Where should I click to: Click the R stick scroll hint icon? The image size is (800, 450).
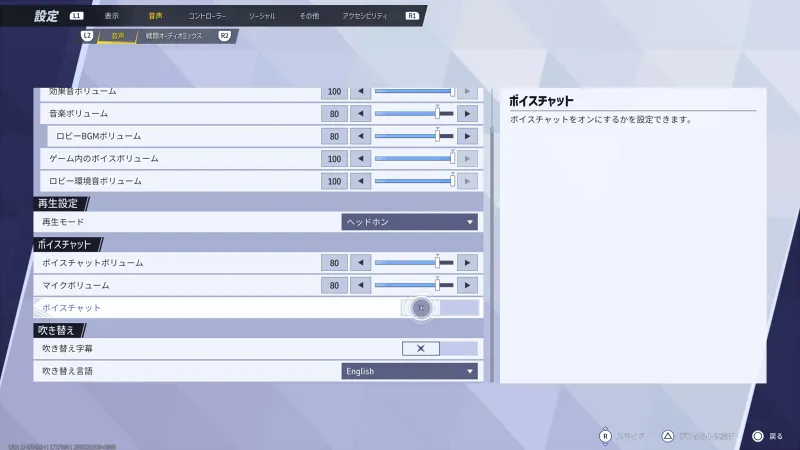click(605, 436)
